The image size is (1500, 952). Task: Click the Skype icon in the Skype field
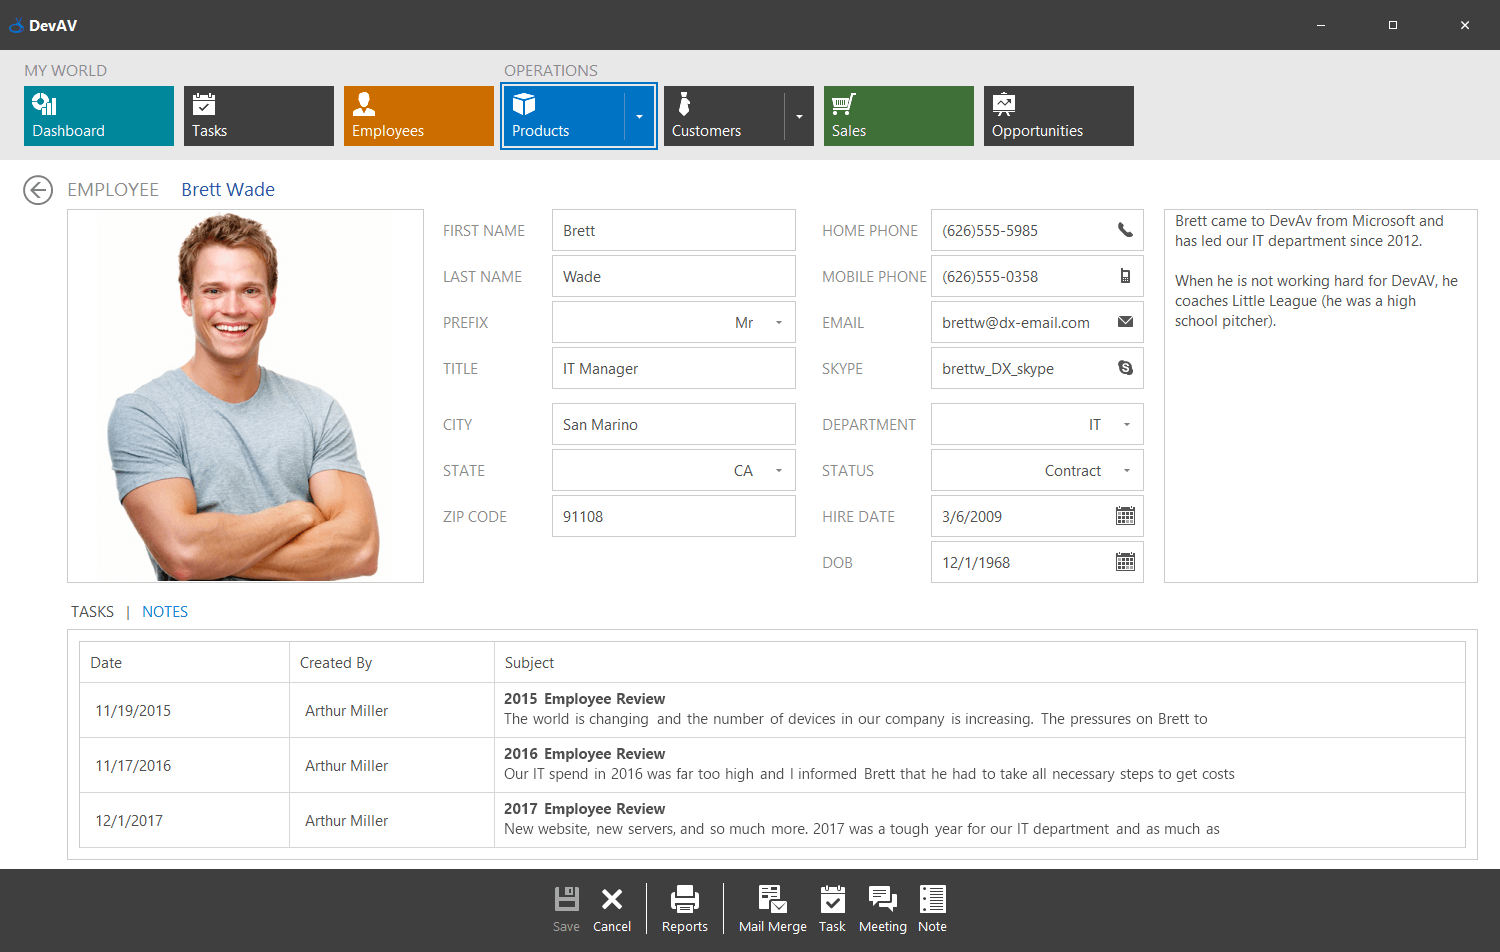tap(1124, 368)
